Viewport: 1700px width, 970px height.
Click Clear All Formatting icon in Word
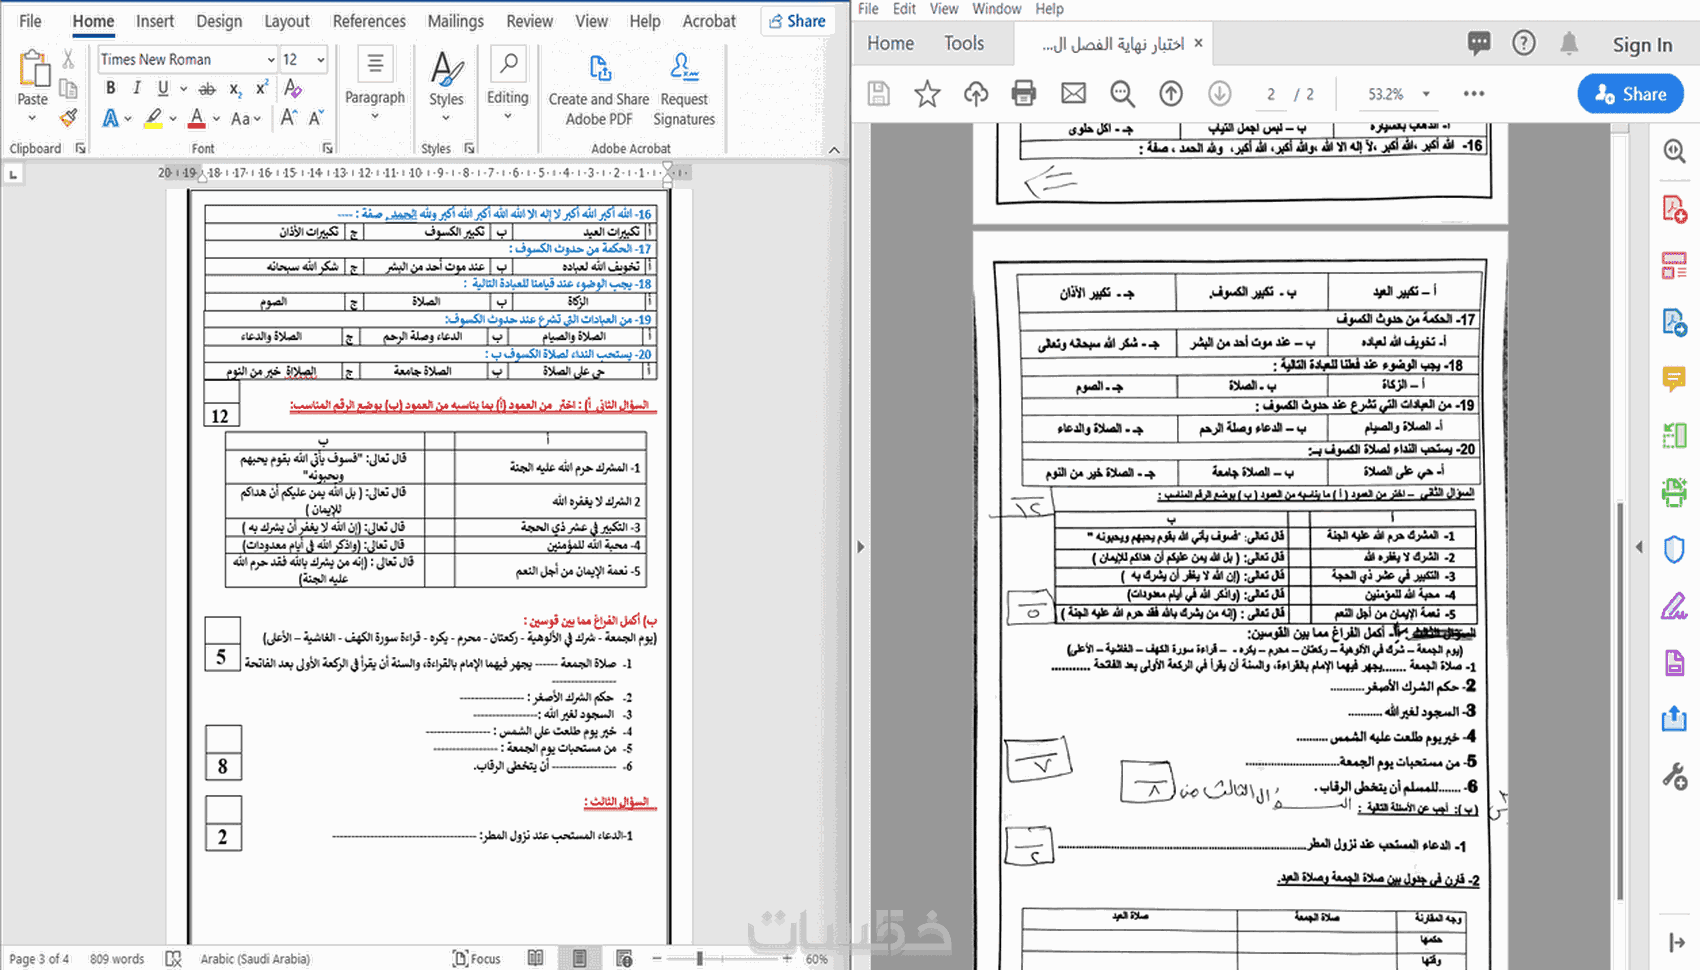292,88
